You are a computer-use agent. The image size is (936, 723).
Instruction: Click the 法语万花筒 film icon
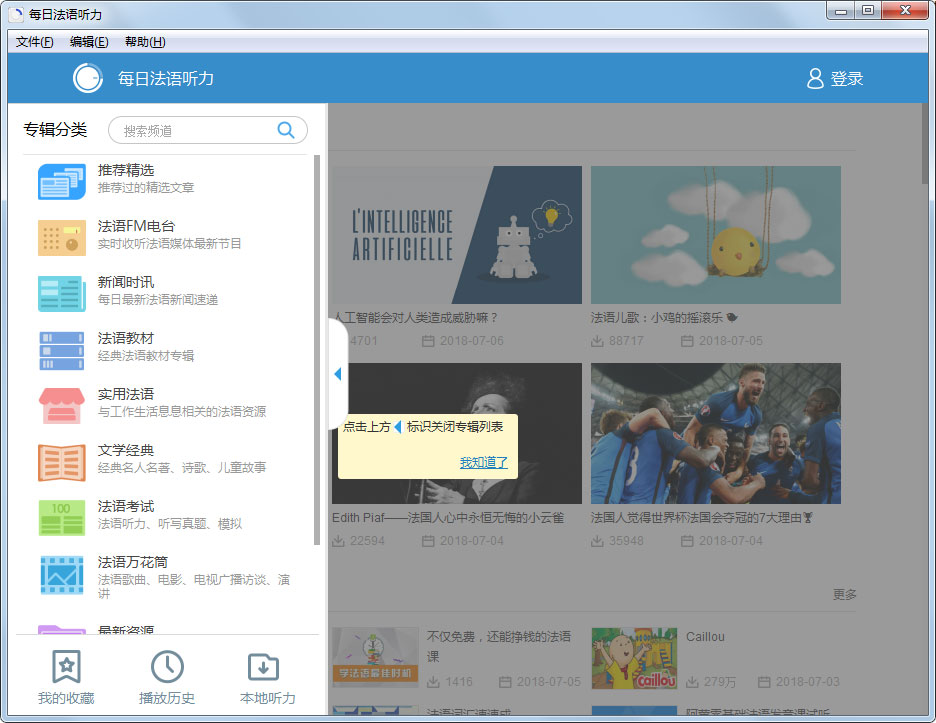click(62, 575)
